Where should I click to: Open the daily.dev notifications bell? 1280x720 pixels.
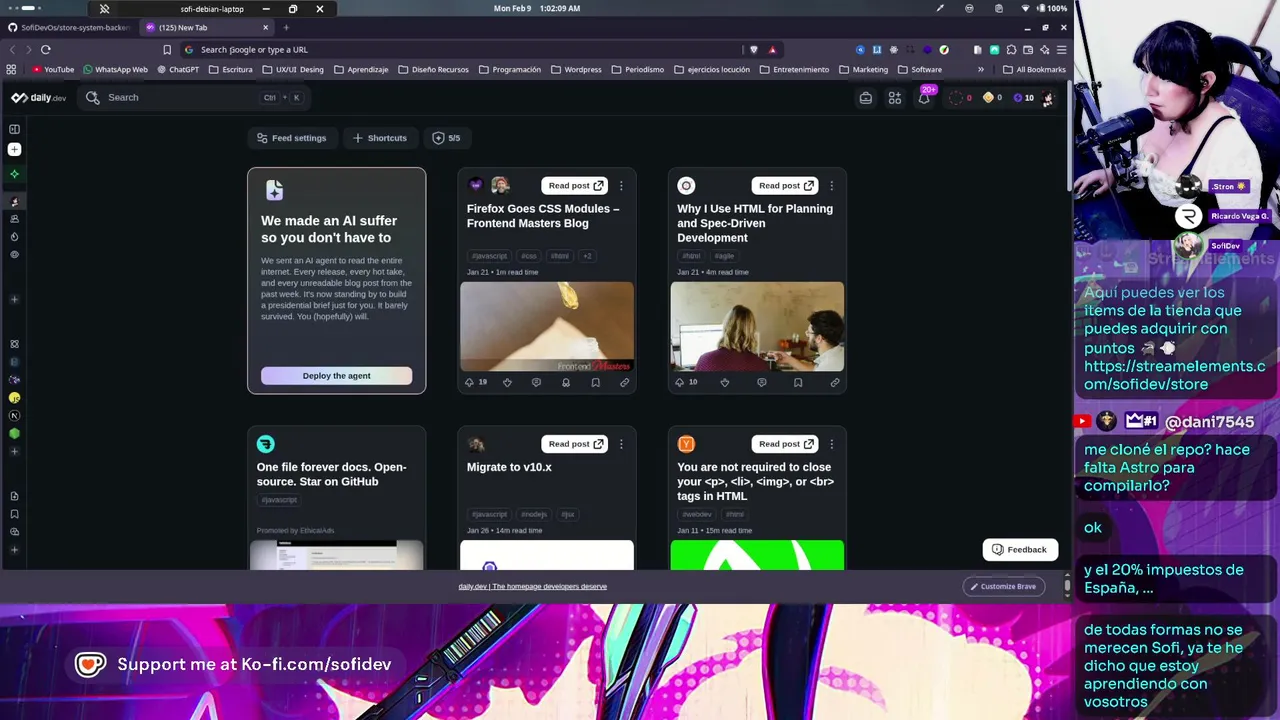(924, 97)
